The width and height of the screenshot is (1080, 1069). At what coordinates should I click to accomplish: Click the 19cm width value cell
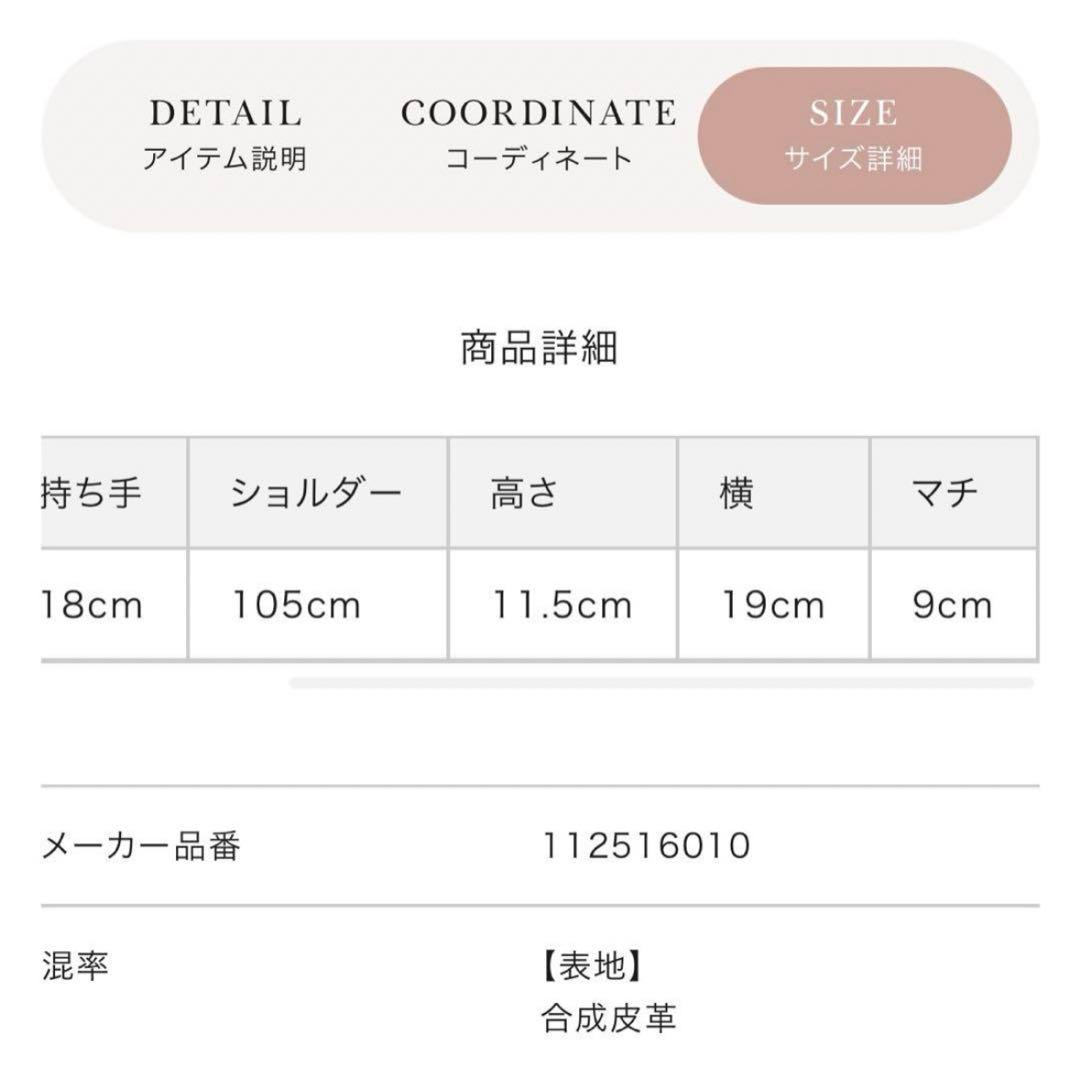coord(774,605)
